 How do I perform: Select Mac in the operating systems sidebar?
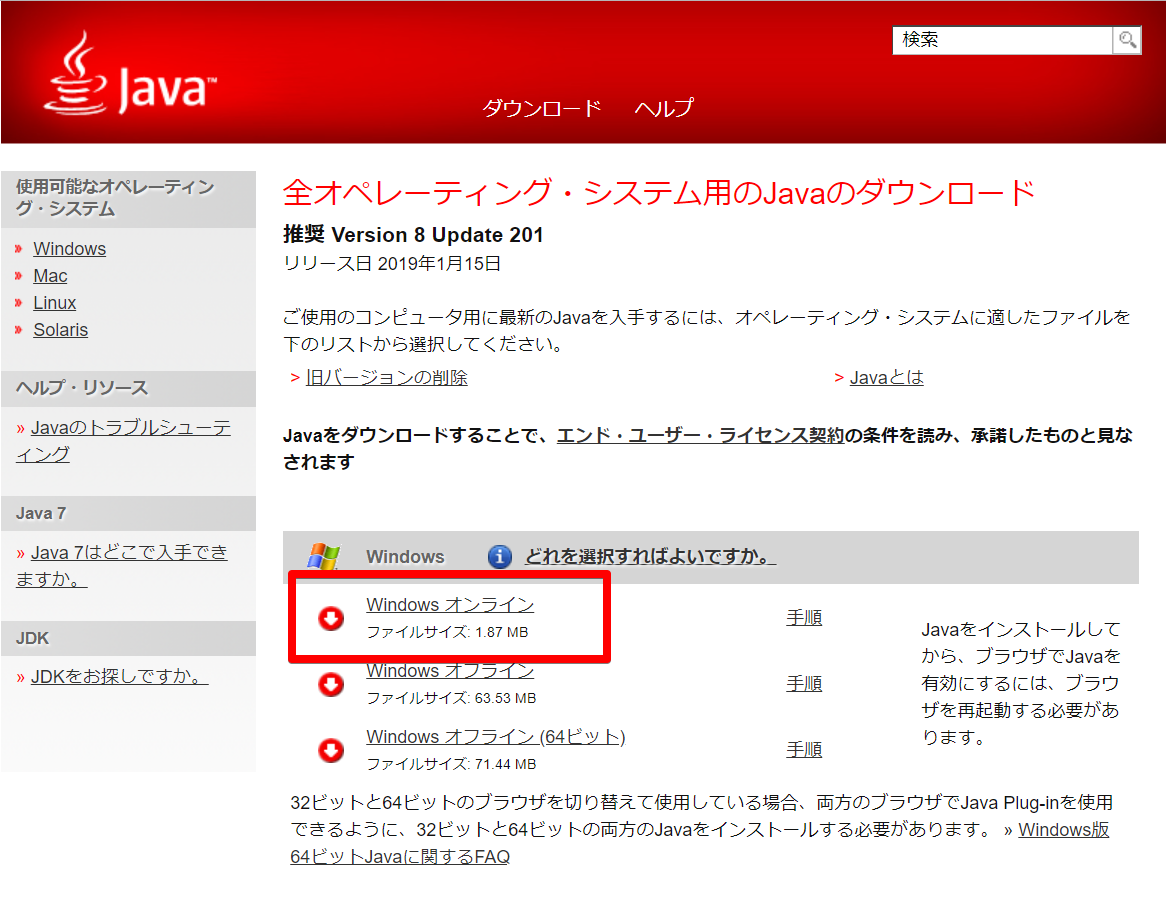(x=50, y=275)
